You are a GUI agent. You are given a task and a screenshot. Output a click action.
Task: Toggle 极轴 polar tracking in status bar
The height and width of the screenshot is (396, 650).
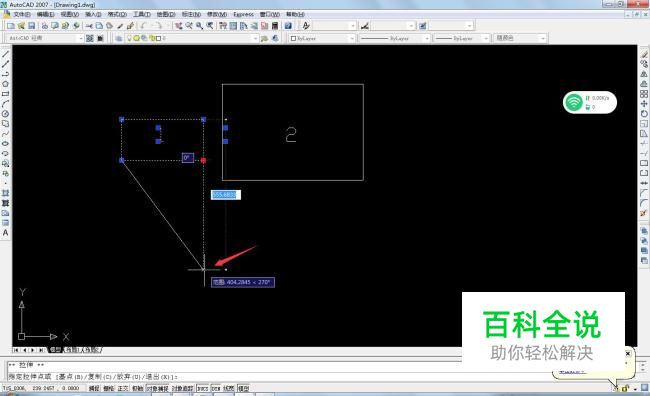pos(138,389)
